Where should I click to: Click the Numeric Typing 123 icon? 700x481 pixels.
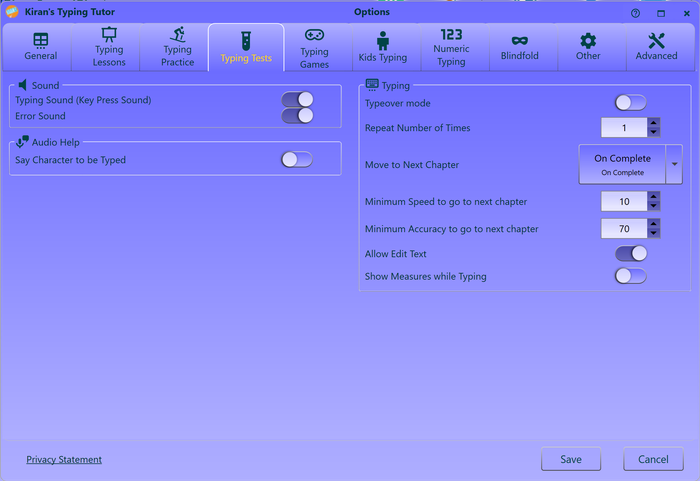tap(451, 34)
